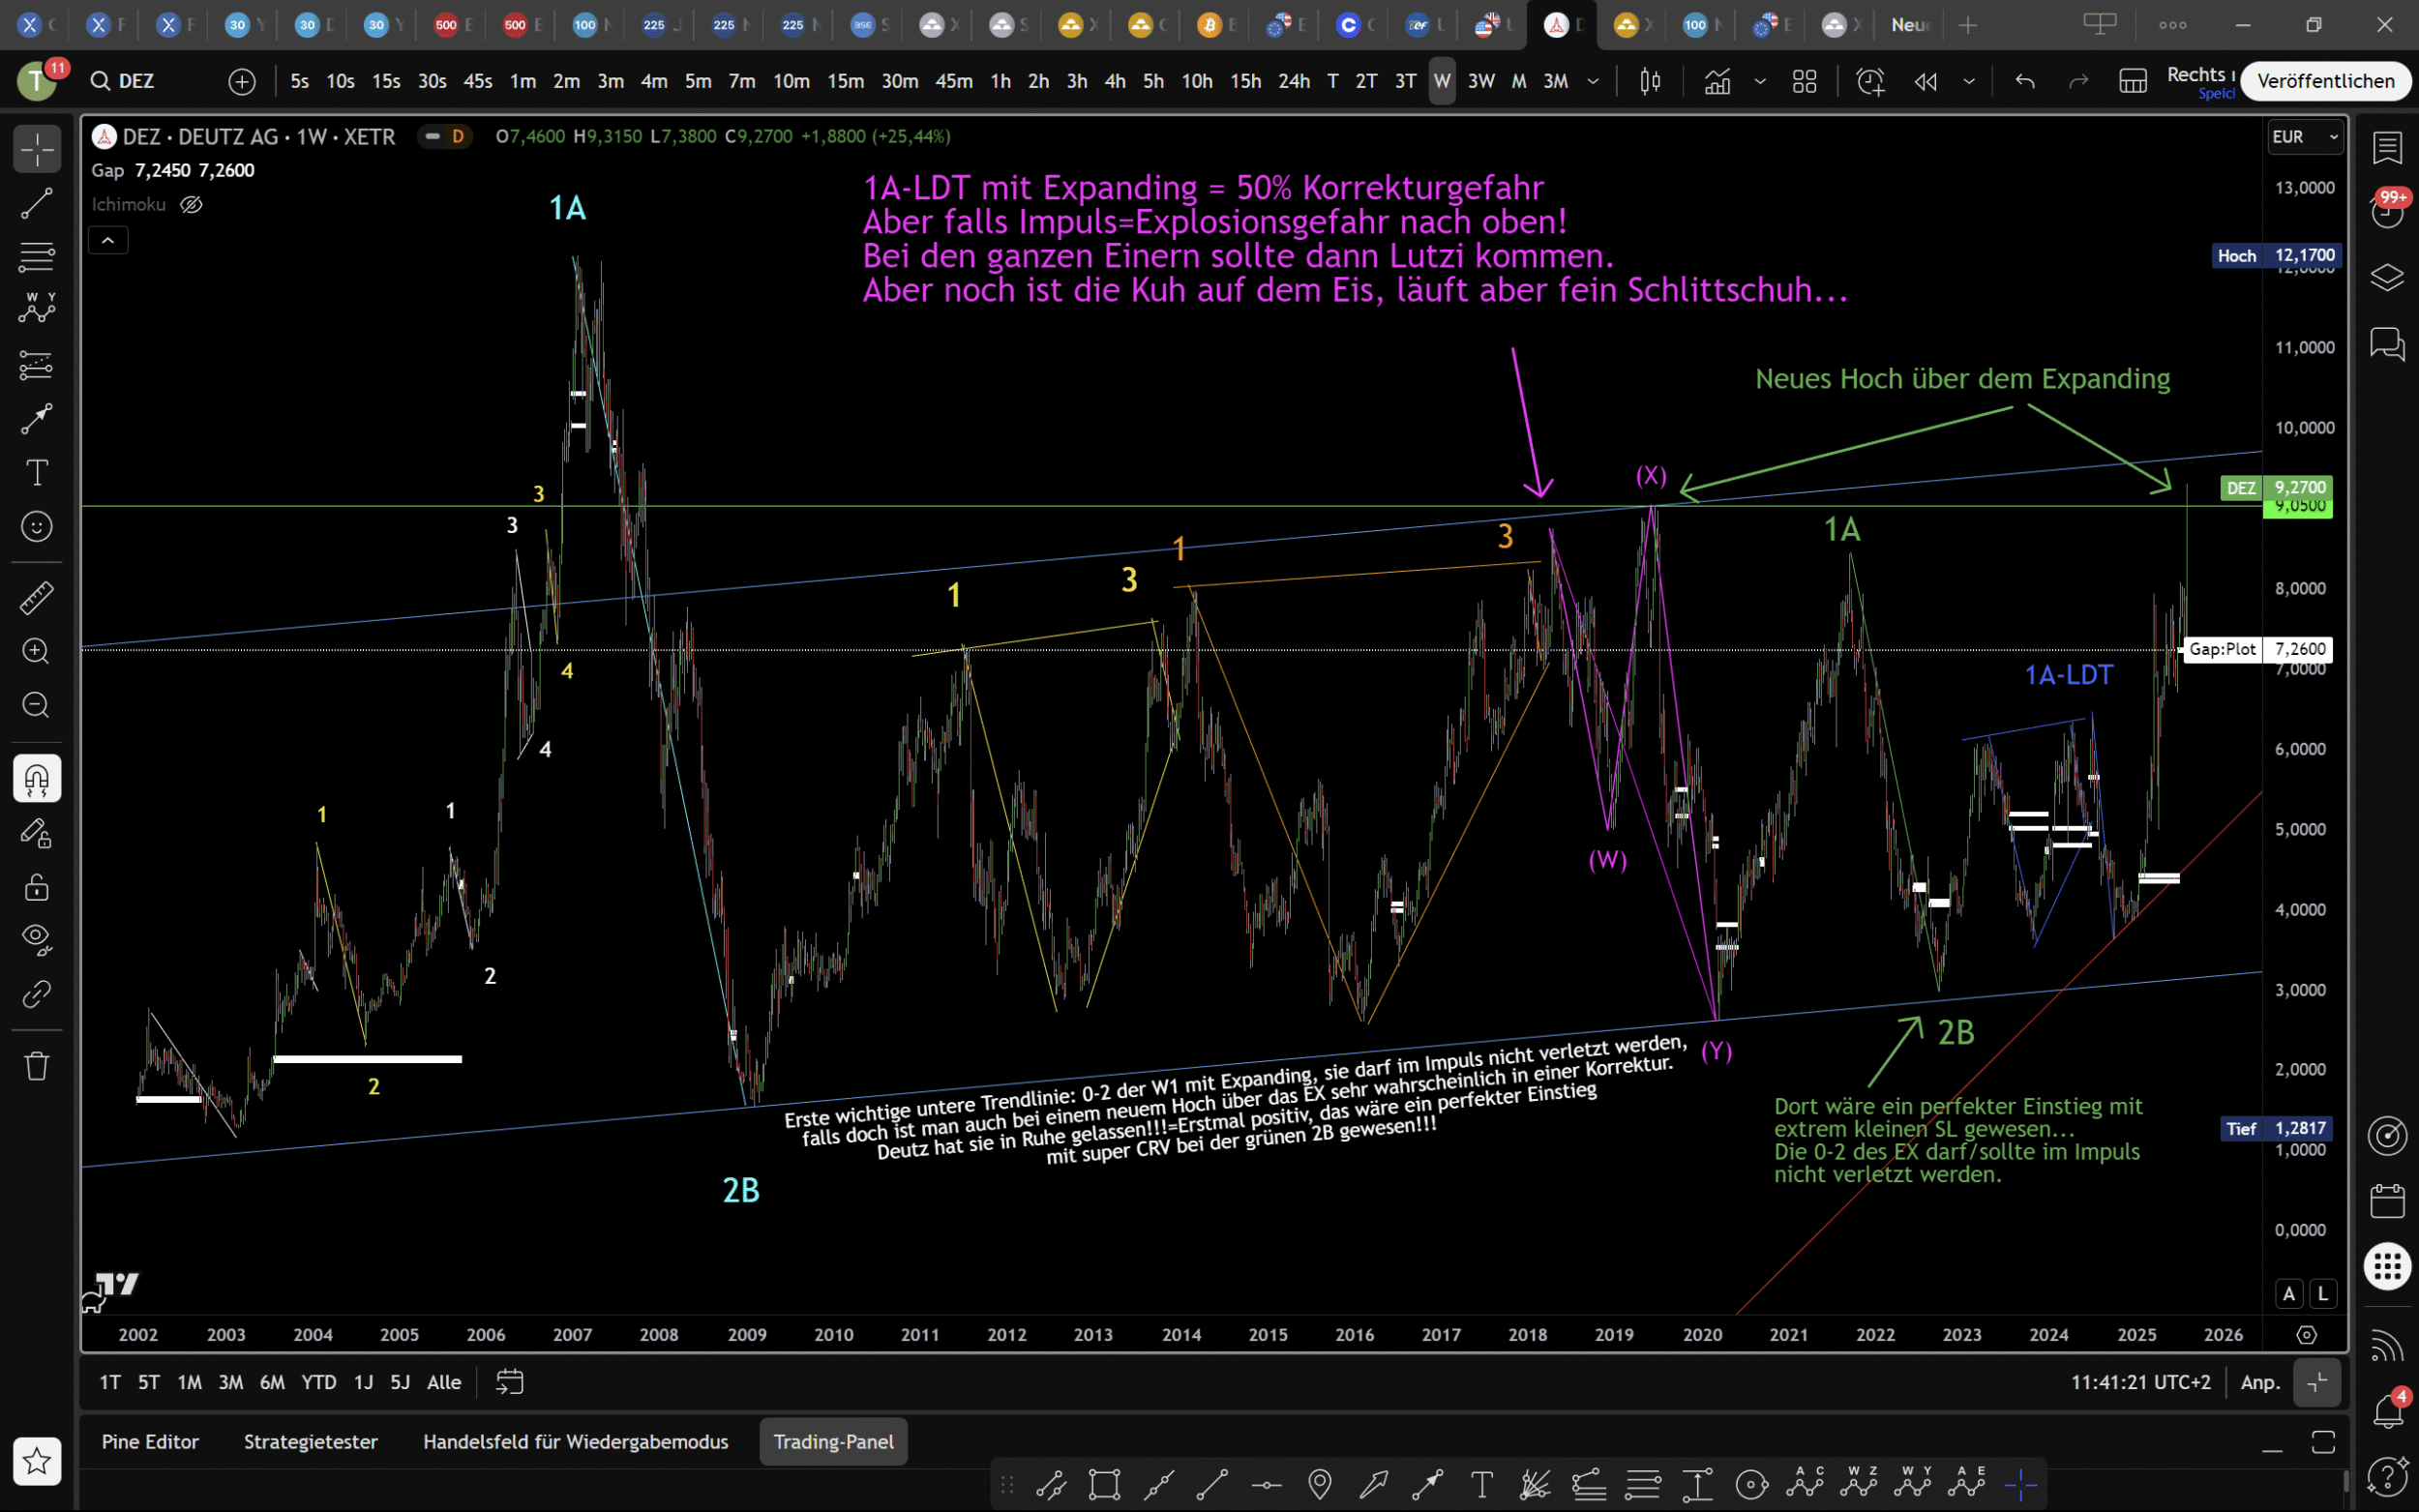Open the indicators menu icon

[x=1717, y=81]
